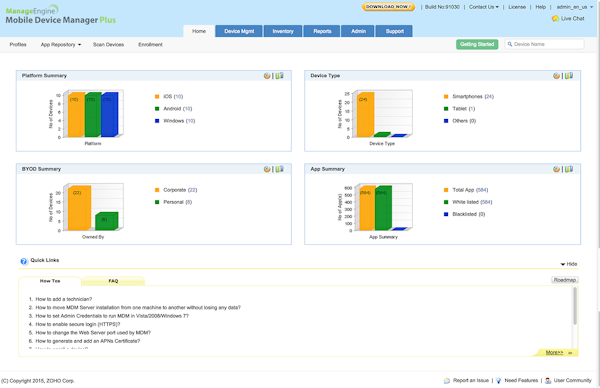Open the App Repository dropdown
Viewport: 600px width, 388px height.
[61, 45]
